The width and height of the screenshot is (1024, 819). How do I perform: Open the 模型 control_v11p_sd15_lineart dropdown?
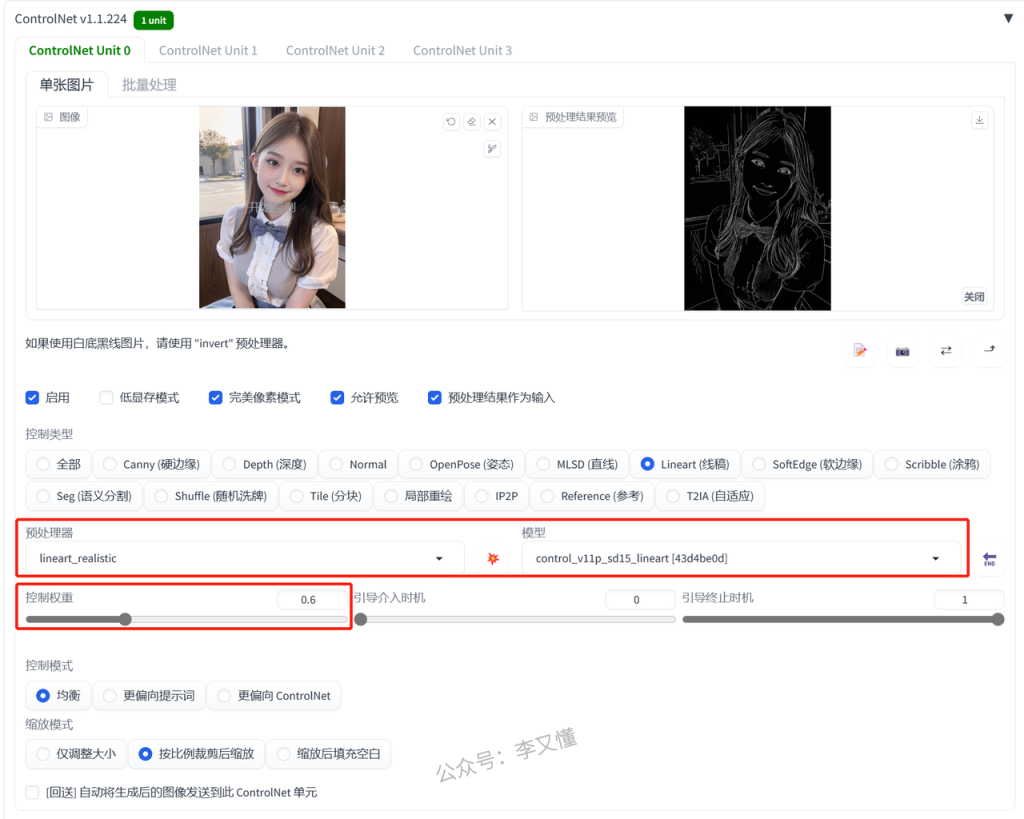point(740,559)
